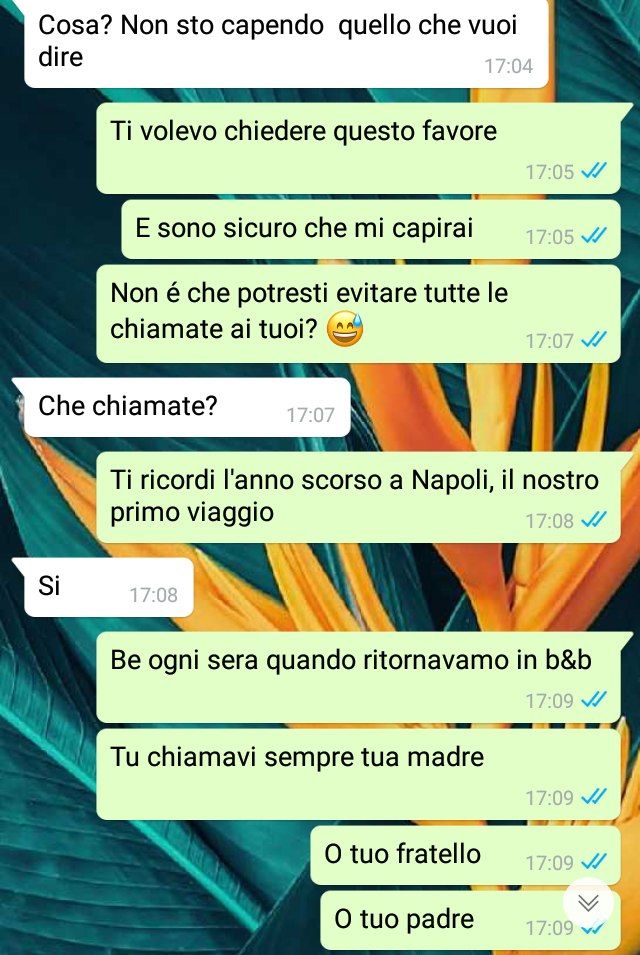Viewport: 640px width, 955px height.
Task: Tap the 'O tuo fratello' bubble
Action: click(465, 855)
